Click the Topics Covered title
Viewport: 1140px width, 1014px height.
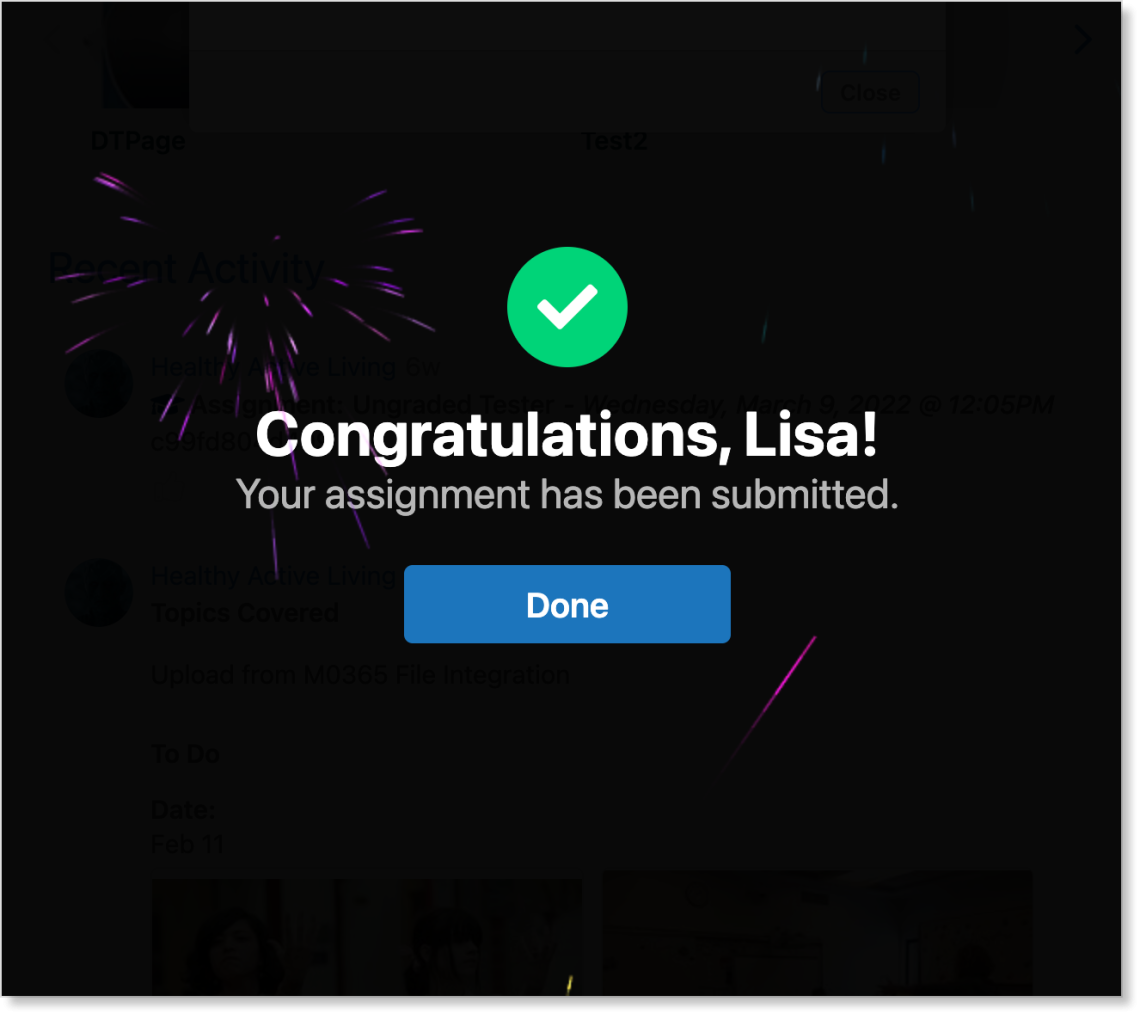coord(245,613)
